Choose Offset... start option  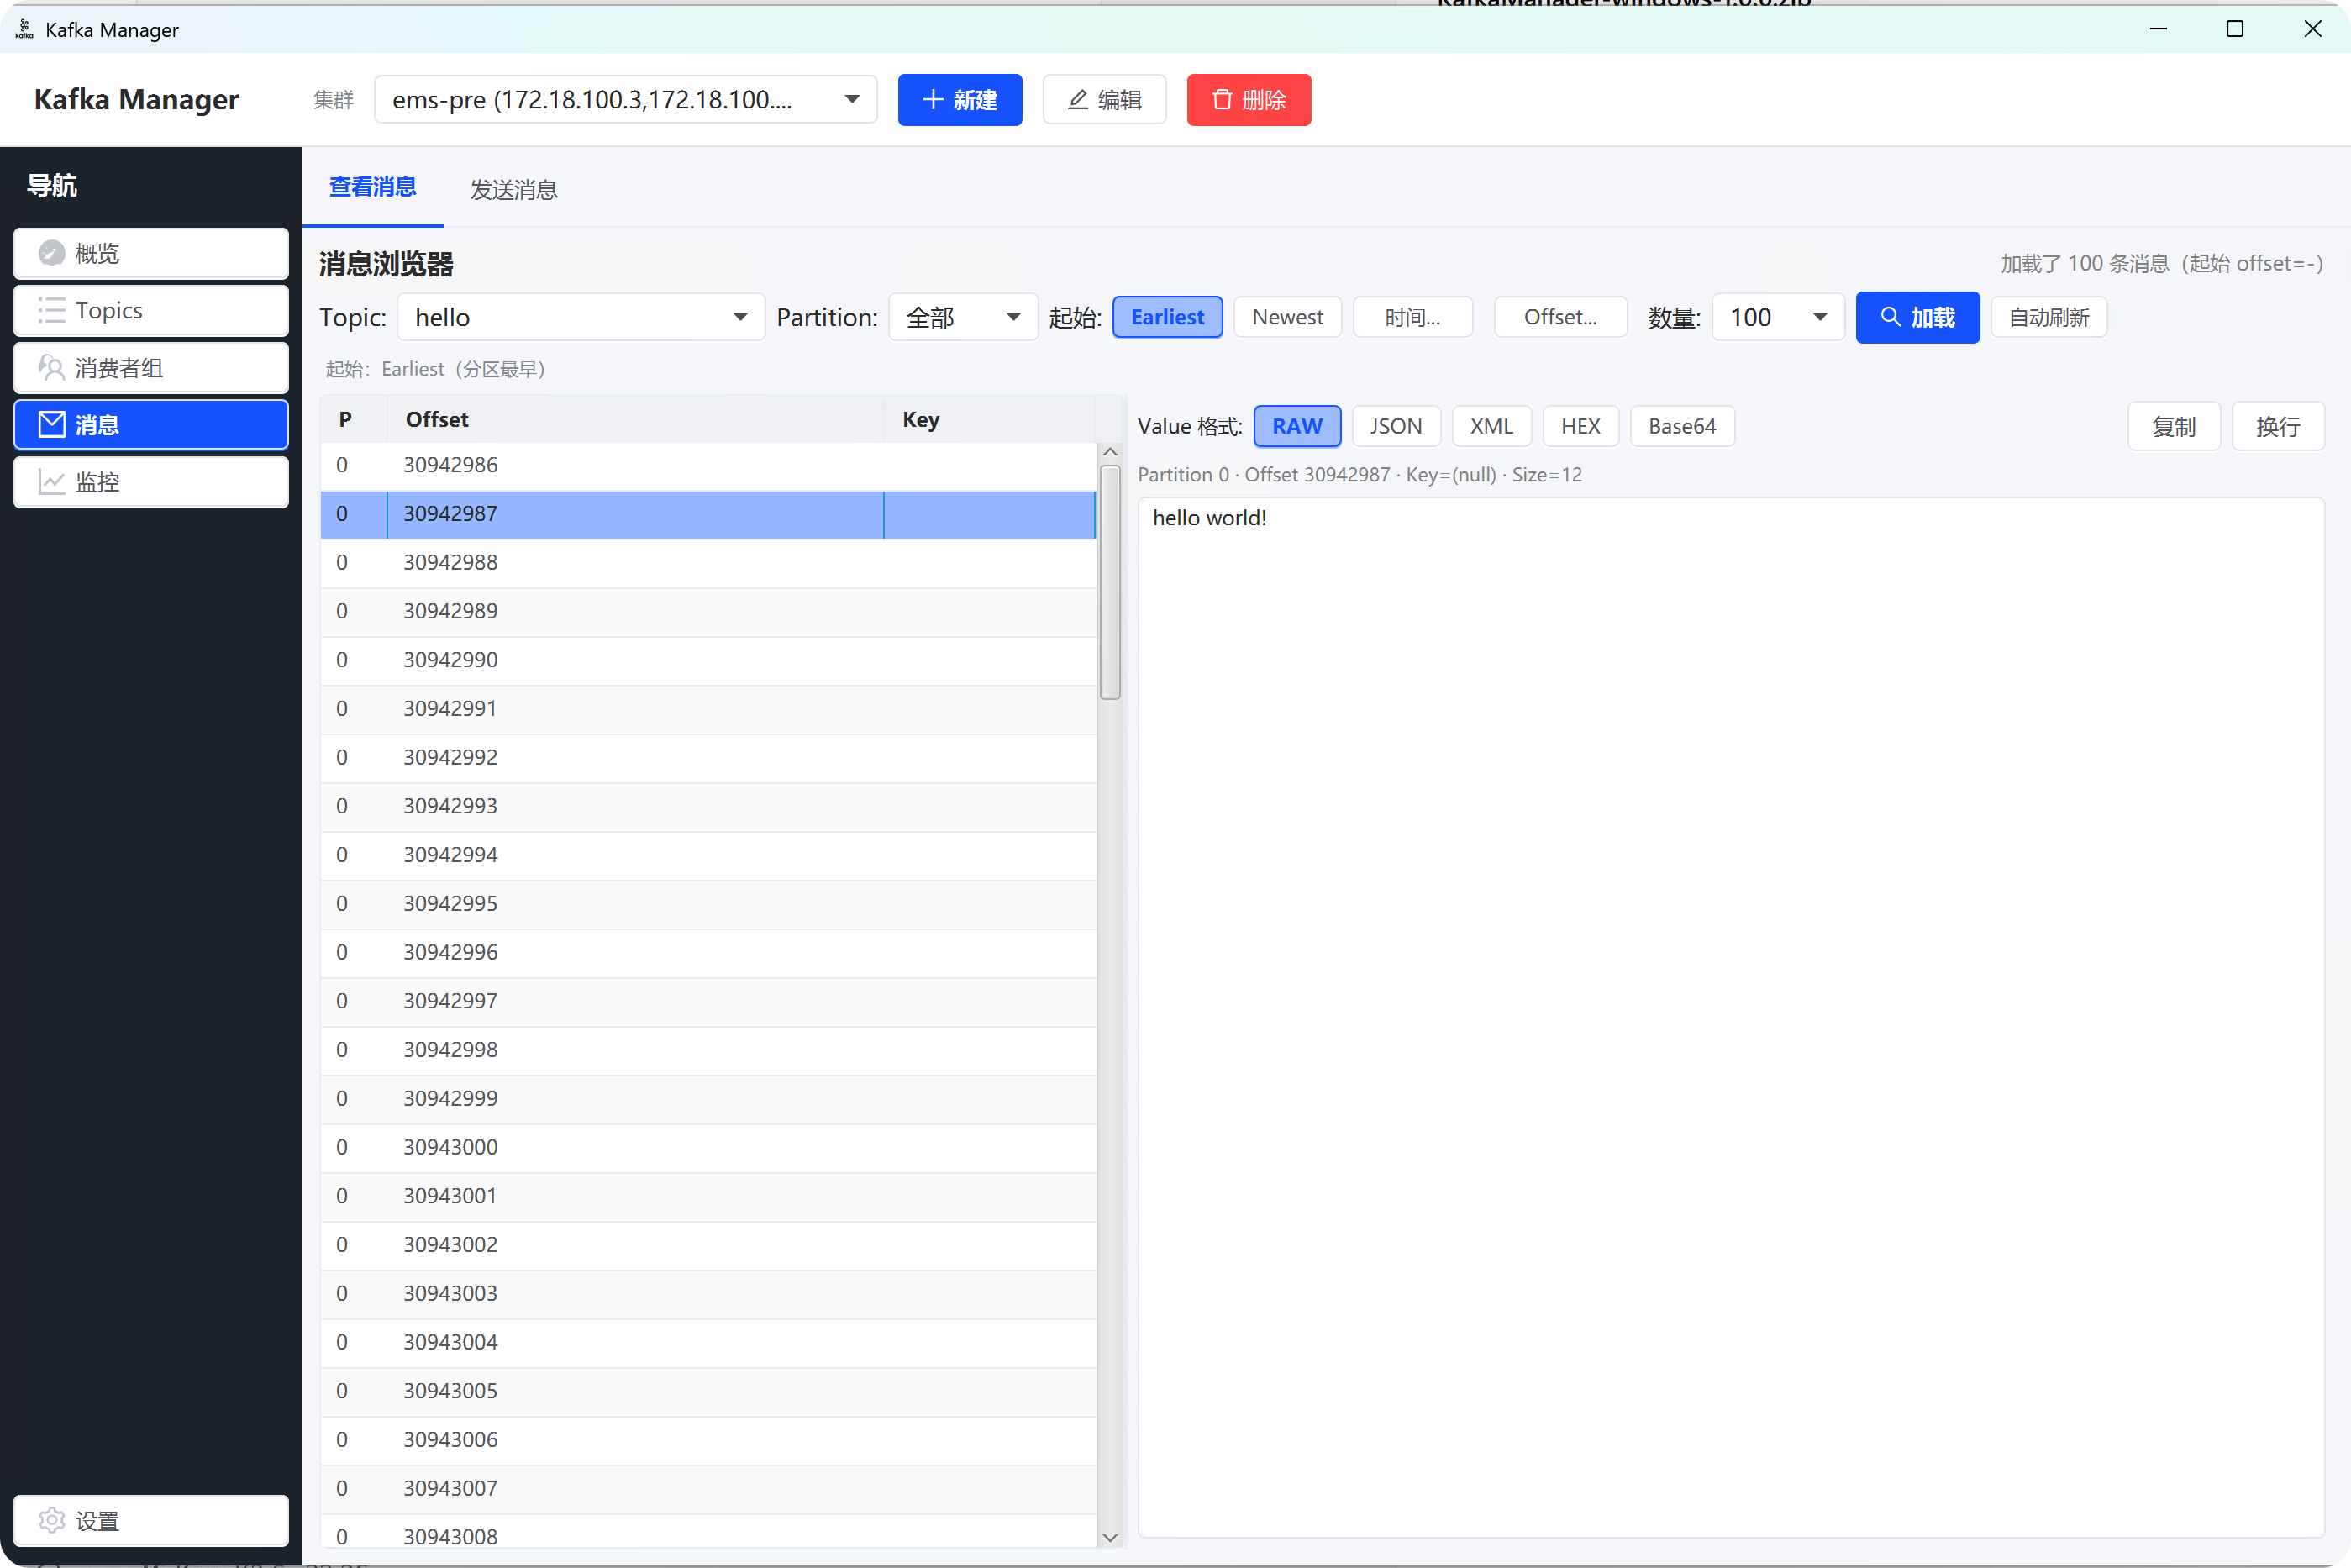[1560, 317]
